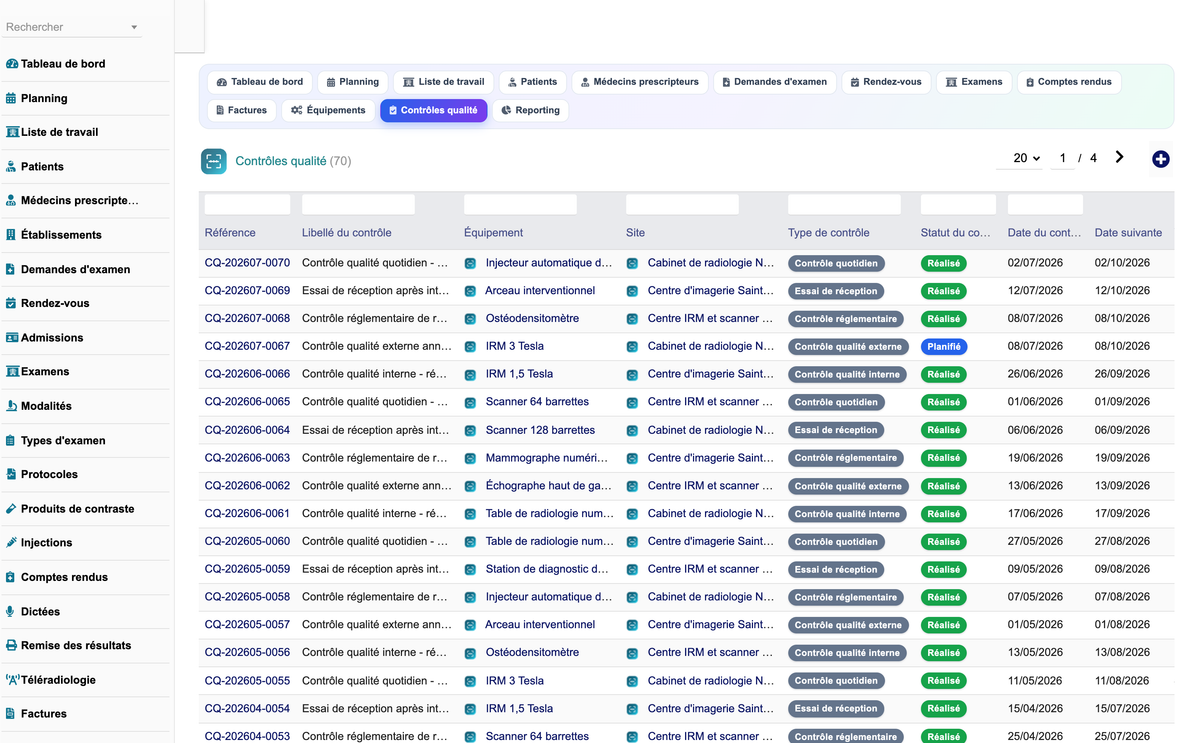1200x743 pixels.
Task: Click the Équipement filter input field
Action: click(520, 204)
